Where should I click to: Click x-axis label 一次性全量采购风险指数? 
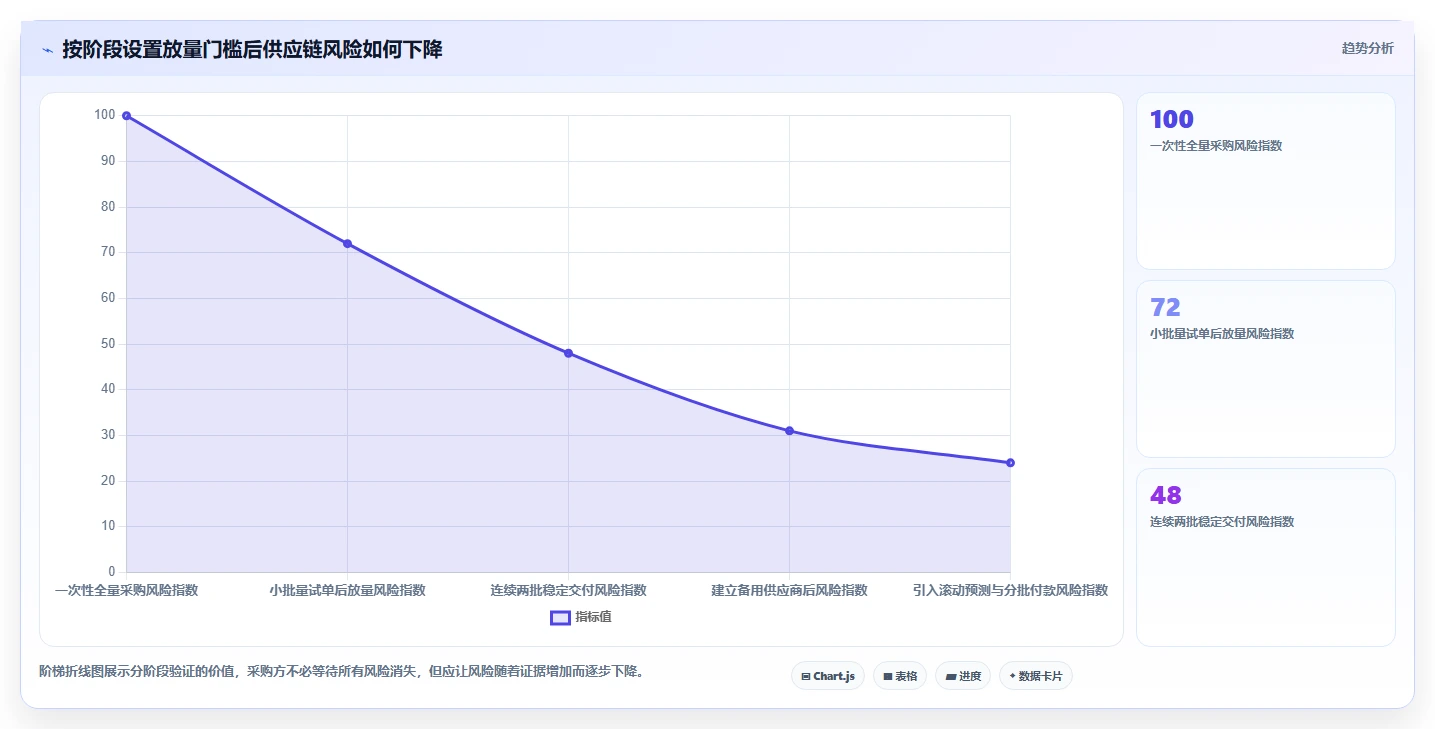pos(126,591)
